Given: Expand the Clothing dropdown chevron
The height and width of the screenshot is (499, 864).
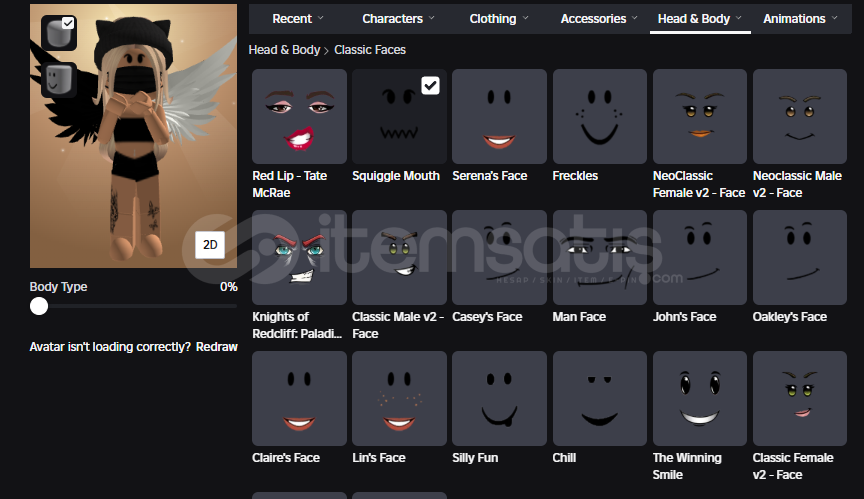Looking at the screenshot, I should (x=525, y=18).
